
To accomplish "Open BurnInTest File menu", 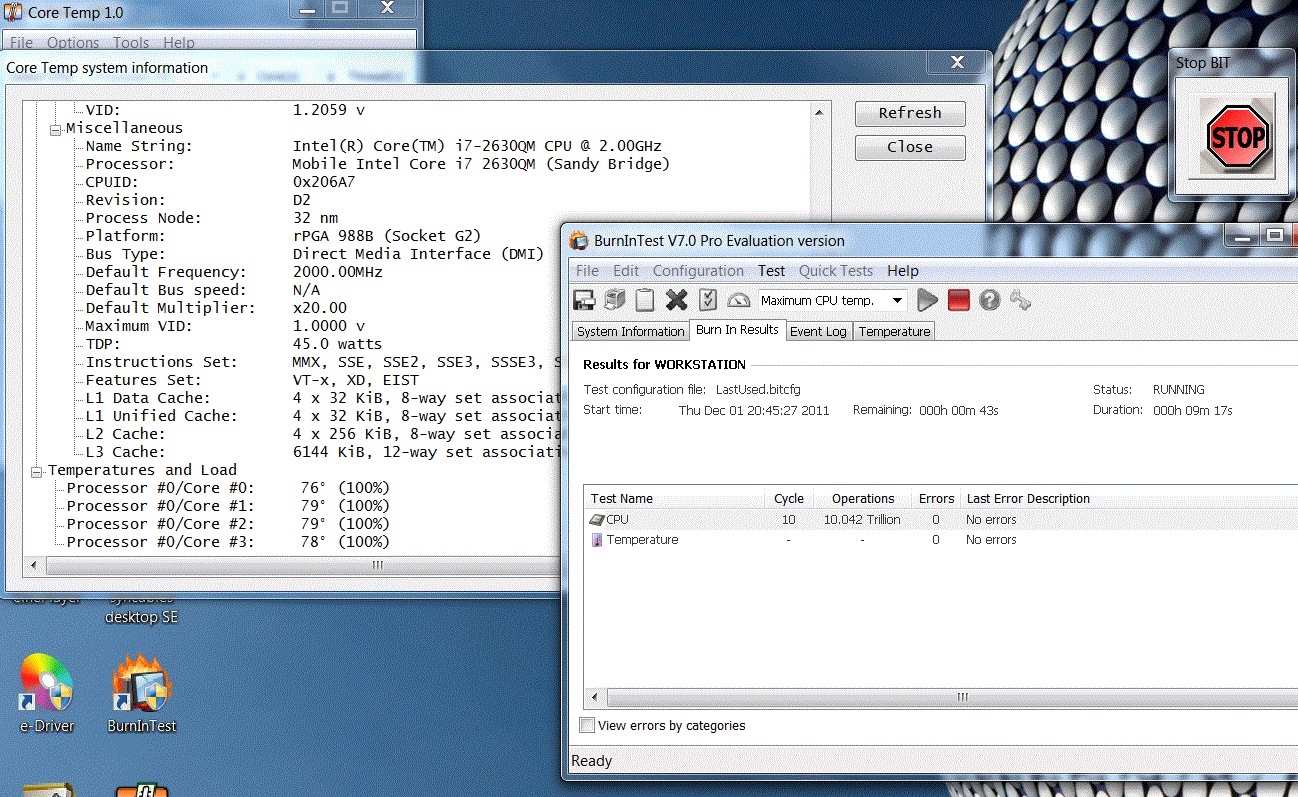I will (x=588, y=270).
